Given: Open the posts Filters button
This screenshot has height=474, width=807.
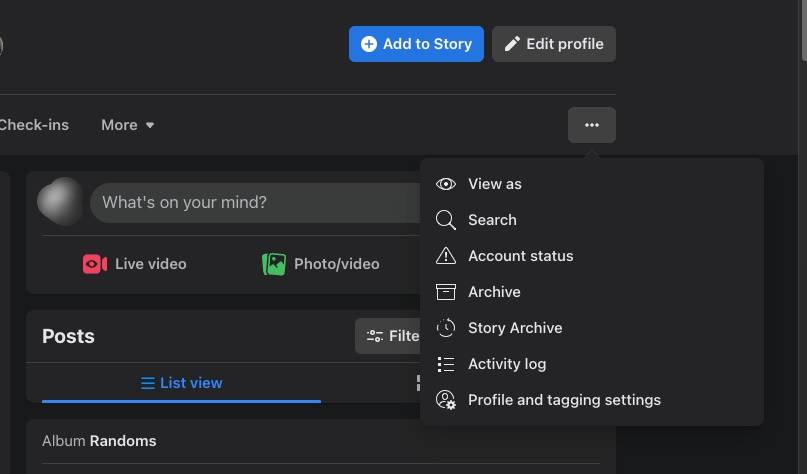Looking at the screenshot, I should coord(388,336).
